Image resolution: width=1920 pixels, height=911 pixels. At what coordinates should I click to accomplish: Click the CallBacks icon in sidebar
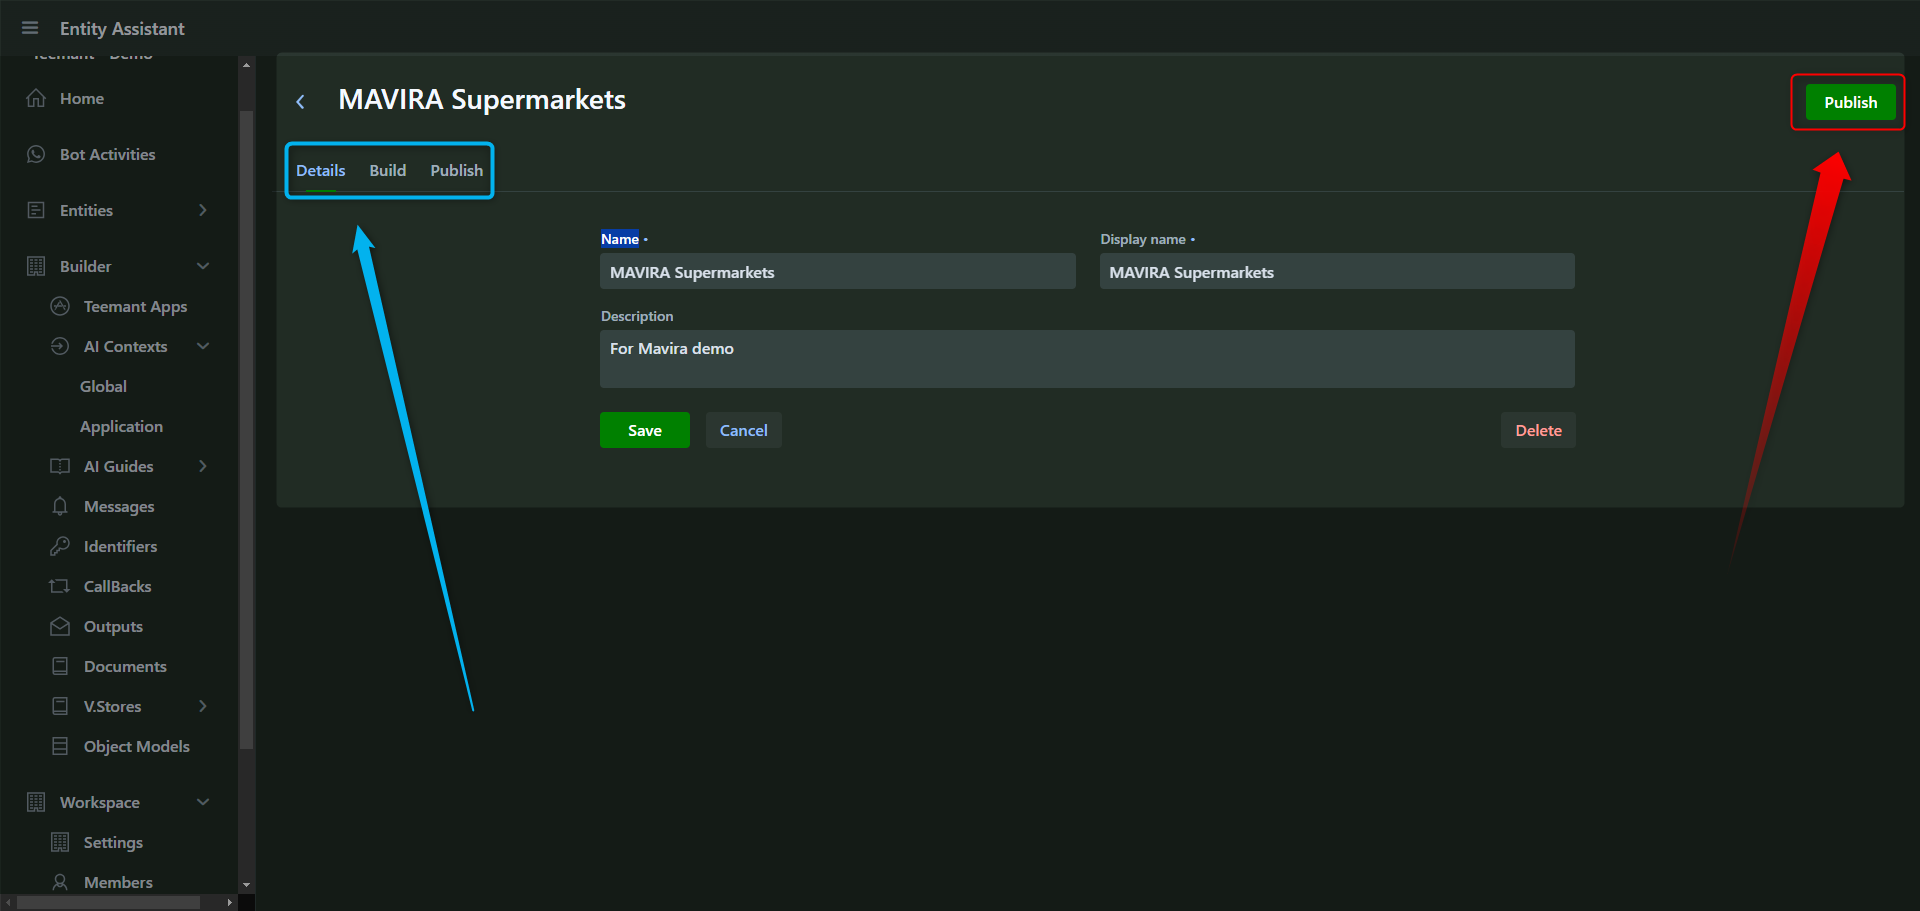click(x=60, y=586)
